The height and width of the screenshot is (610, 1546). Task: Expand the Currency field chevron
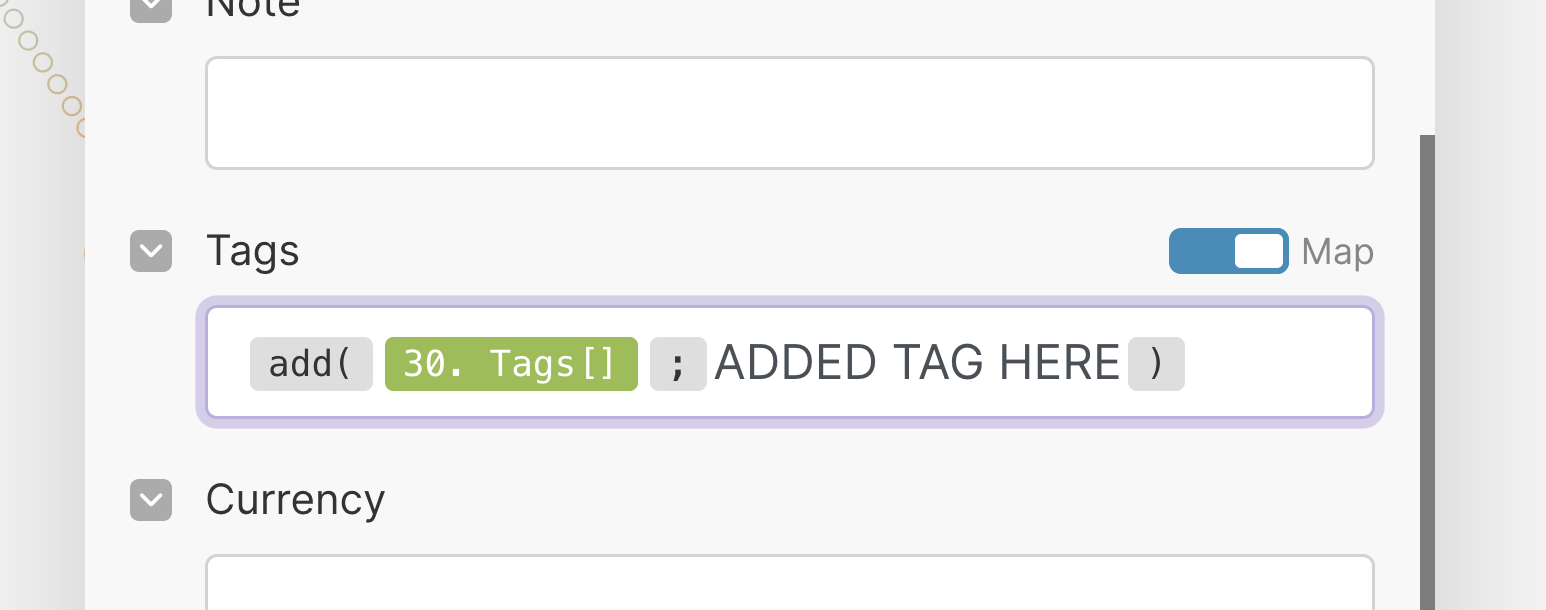[151, 500]
